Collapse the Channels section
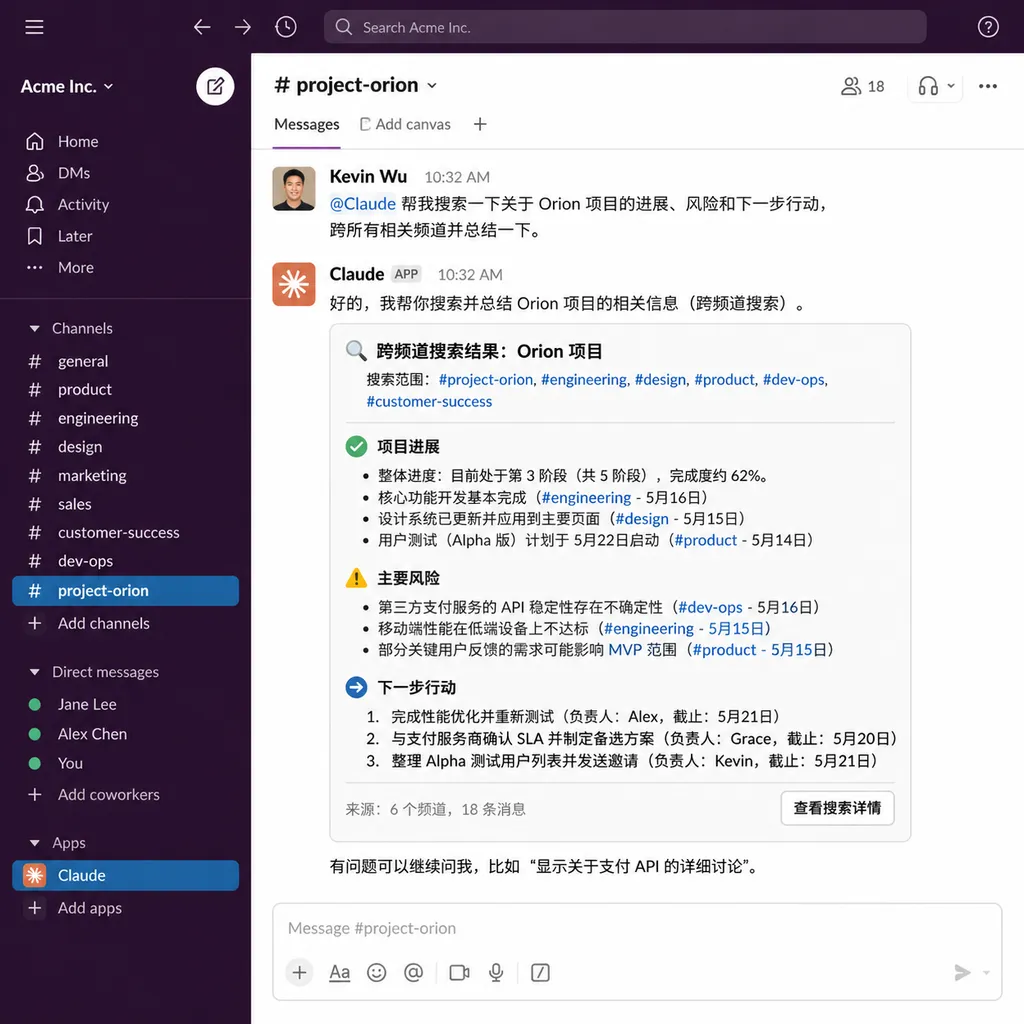 (x=35, y=328)
